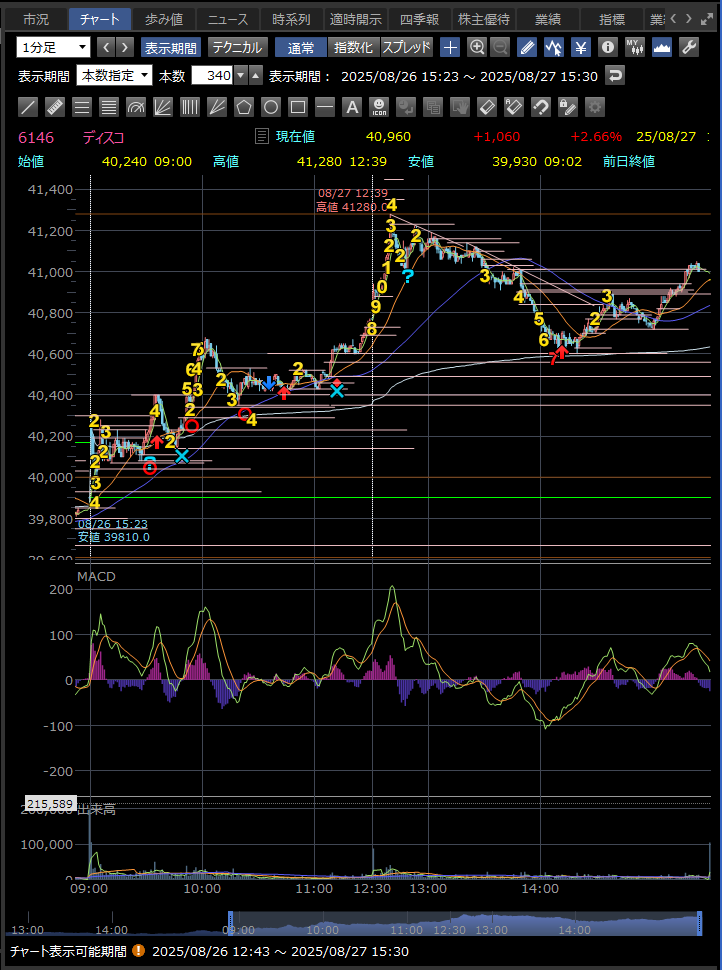Viewport: 722px width, 970px height.
Task: Decrease bar count with down arrow
Action: click(x=241, y=76)
